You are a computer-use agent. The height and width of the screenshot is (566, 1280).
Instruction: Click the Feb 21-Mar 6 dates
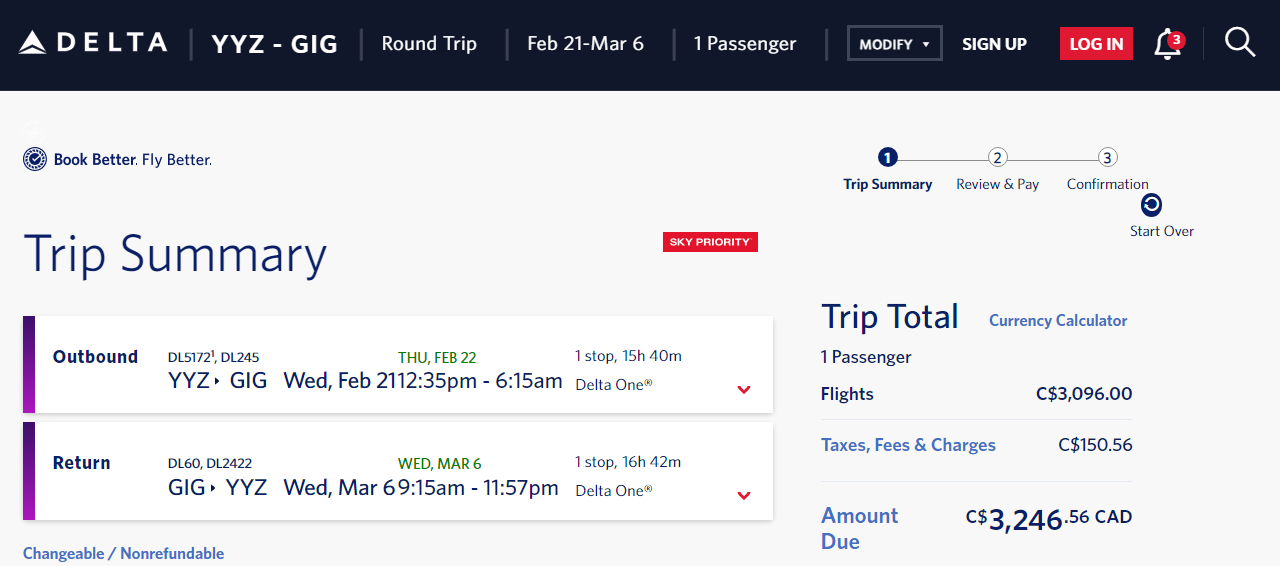tap(585, 44)
